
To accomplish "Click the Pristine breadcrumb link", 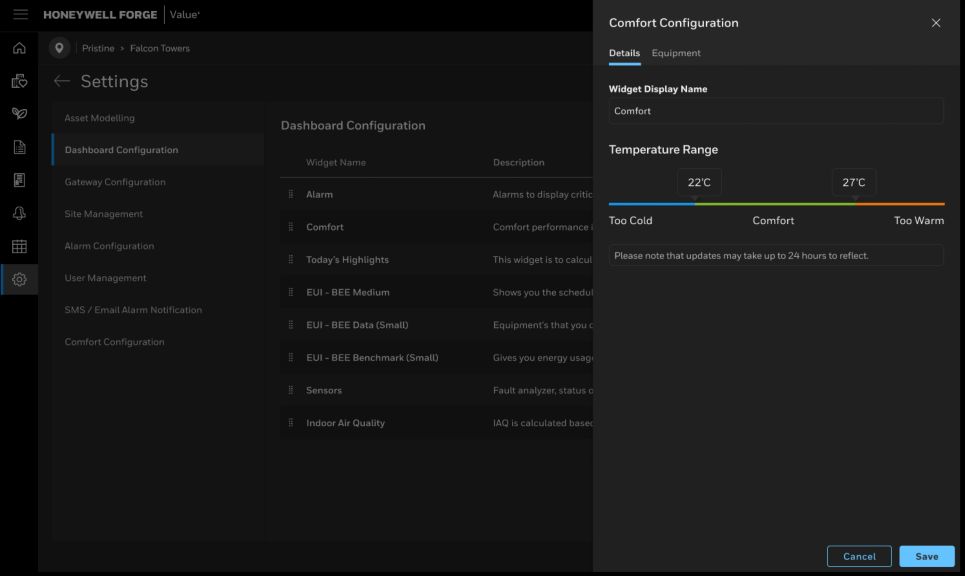I will tap(98, 48).
